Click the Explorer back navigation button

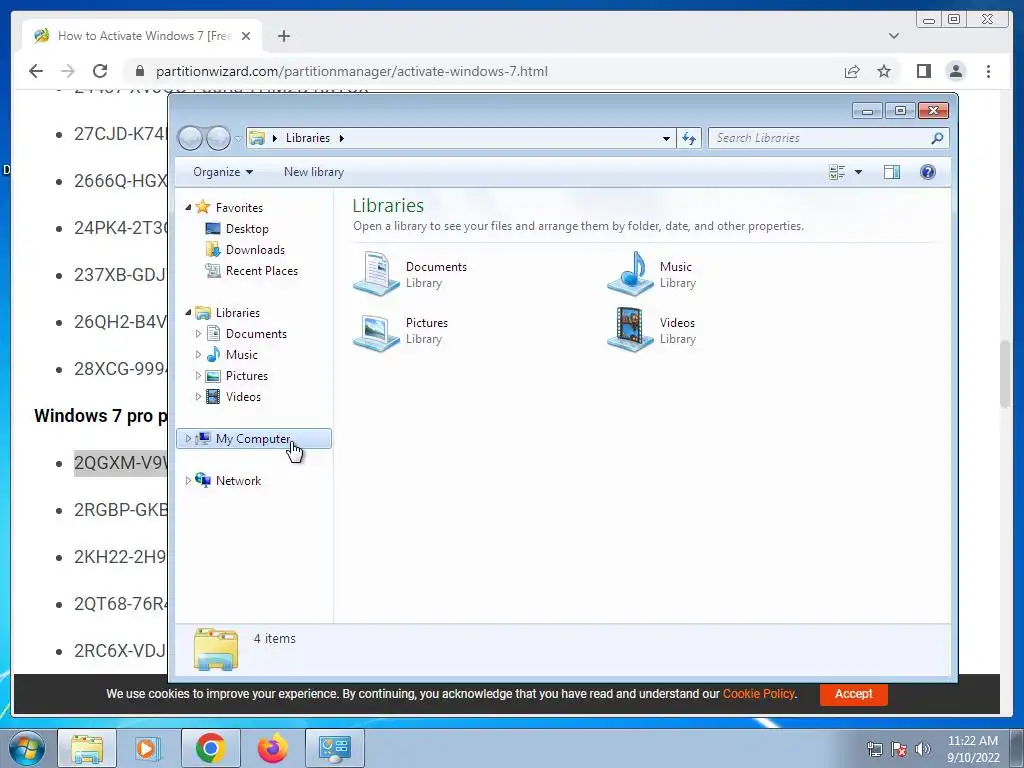coord(191,138)
